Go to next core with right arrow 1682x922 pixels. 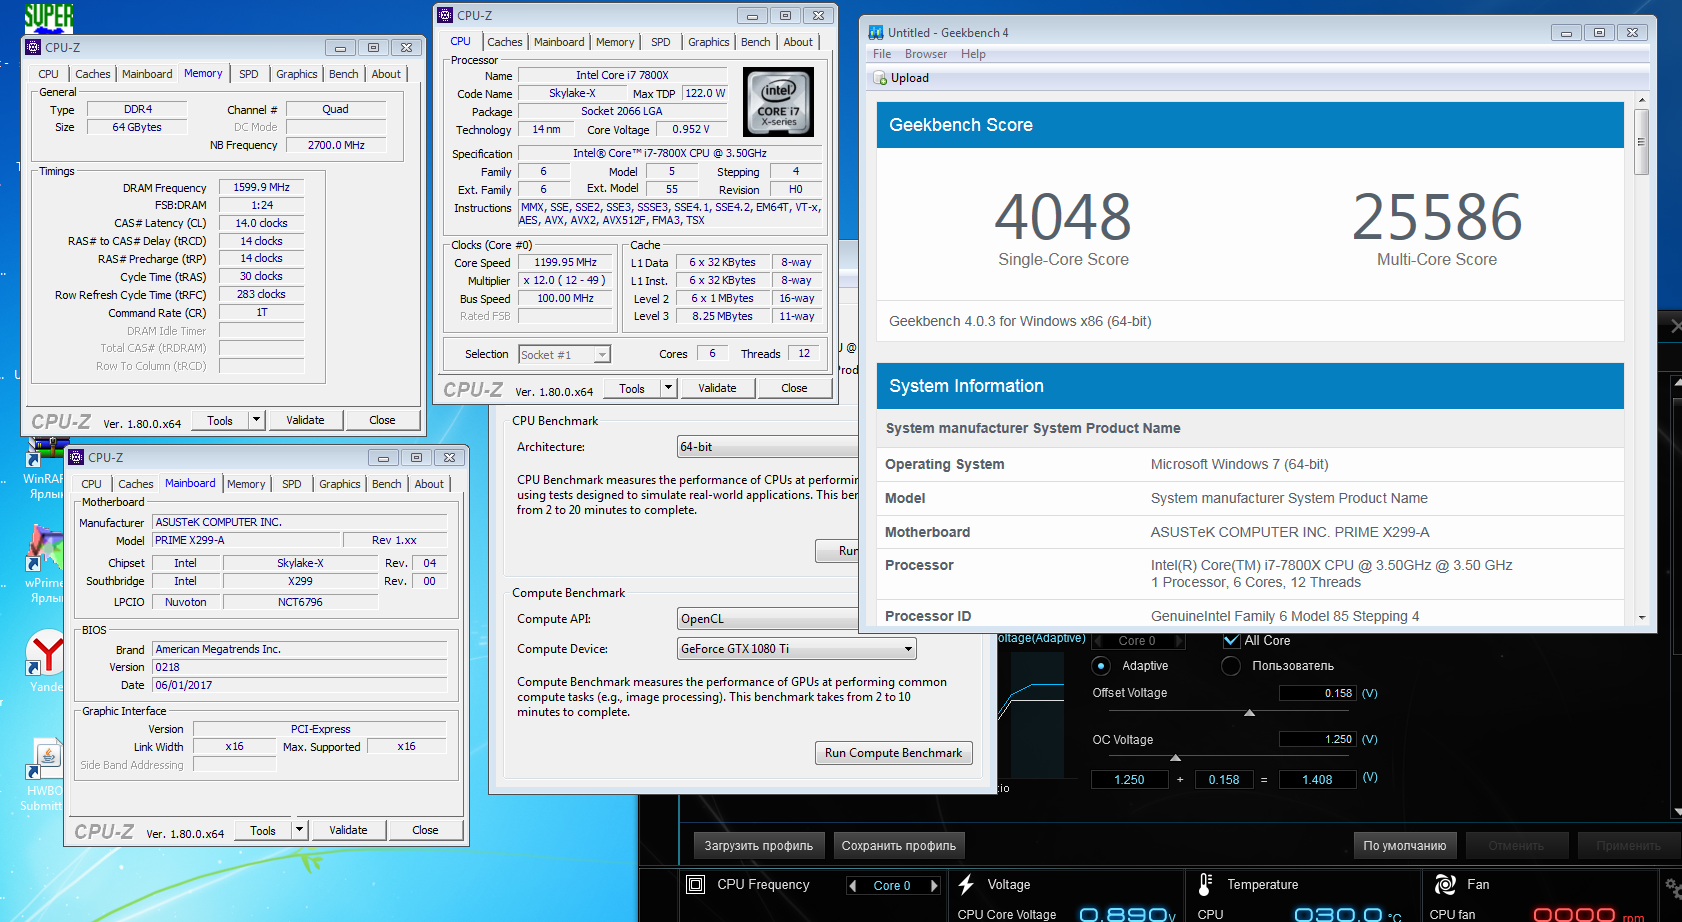(934, 886)
